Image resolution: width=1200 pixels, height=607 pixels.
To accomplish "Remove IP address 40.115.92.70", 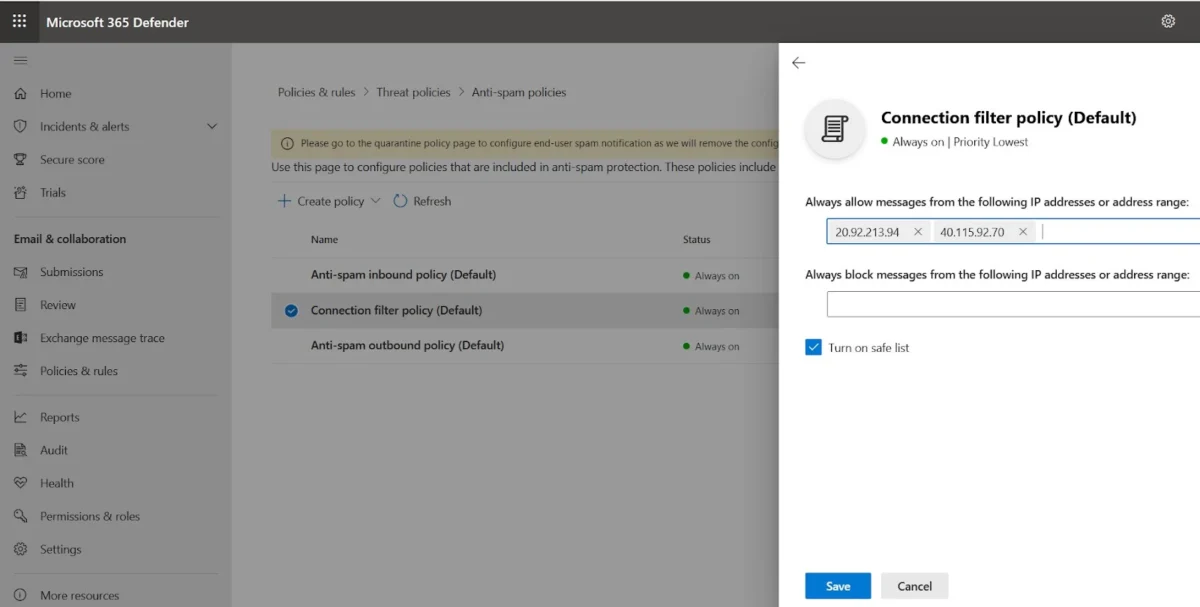I will [x=1022, y=232].
